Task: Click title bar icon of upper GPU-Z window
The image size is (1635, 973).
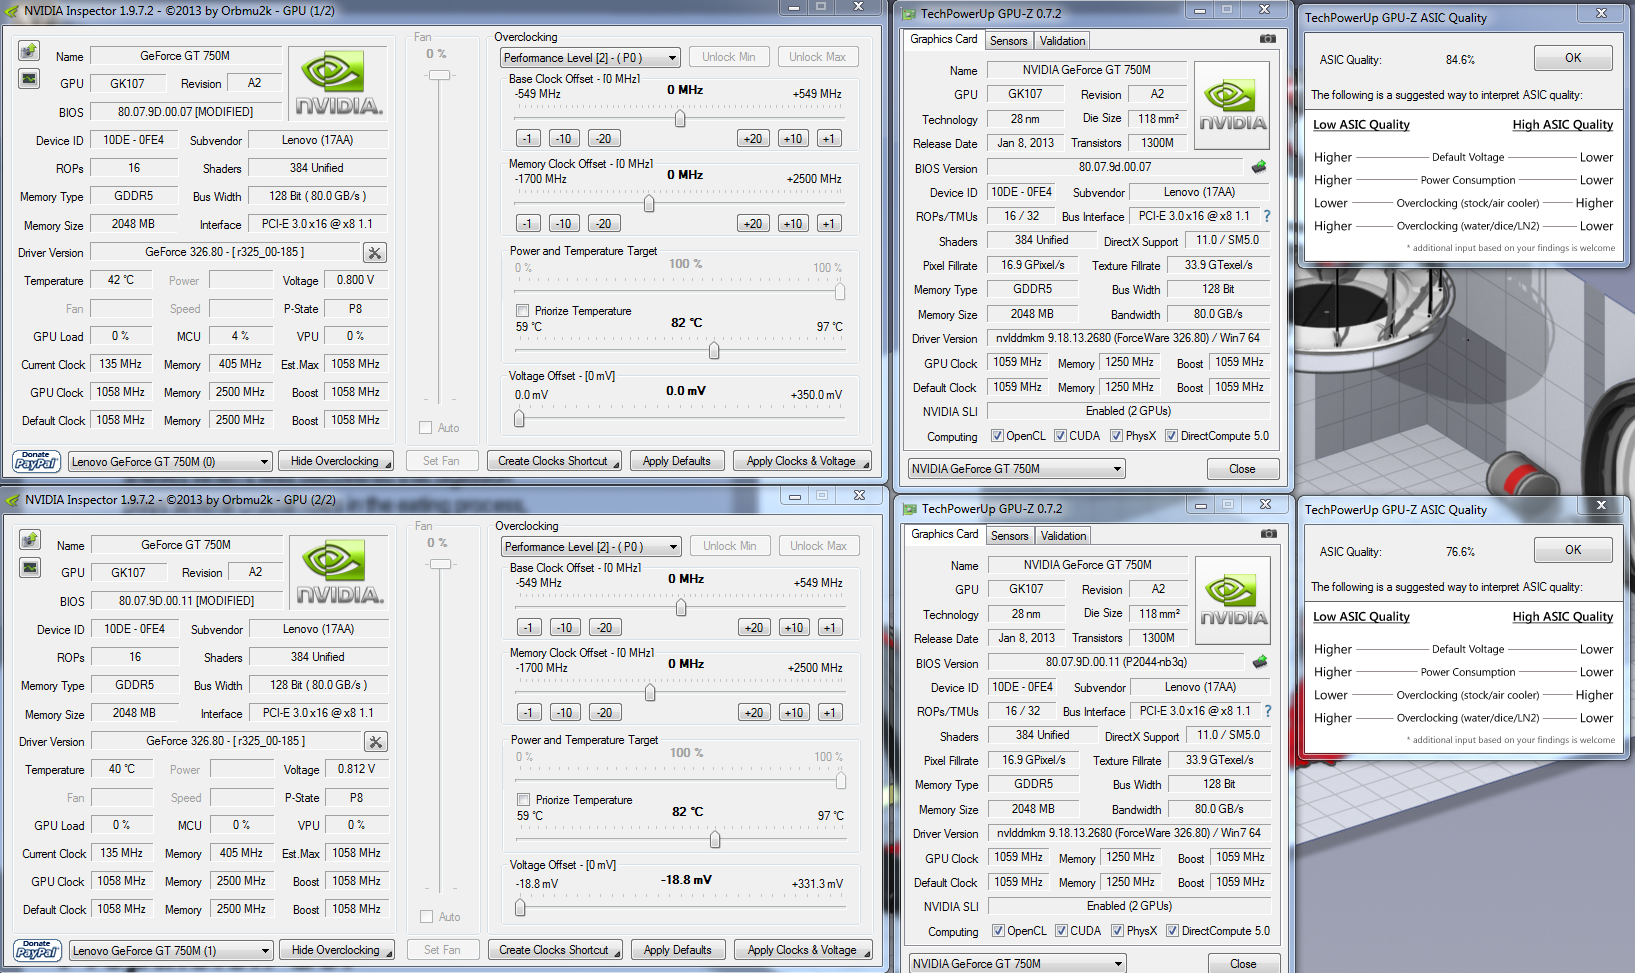Action: [909, 14]
